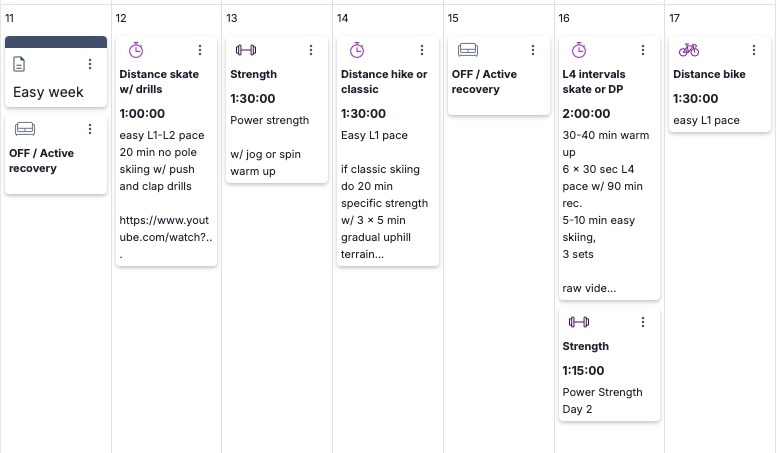Image resolution: width=782 pixels, height=453 pixels.
Task: Click stopwatch icon on Distance hike or classic
Action: [357, 50]
